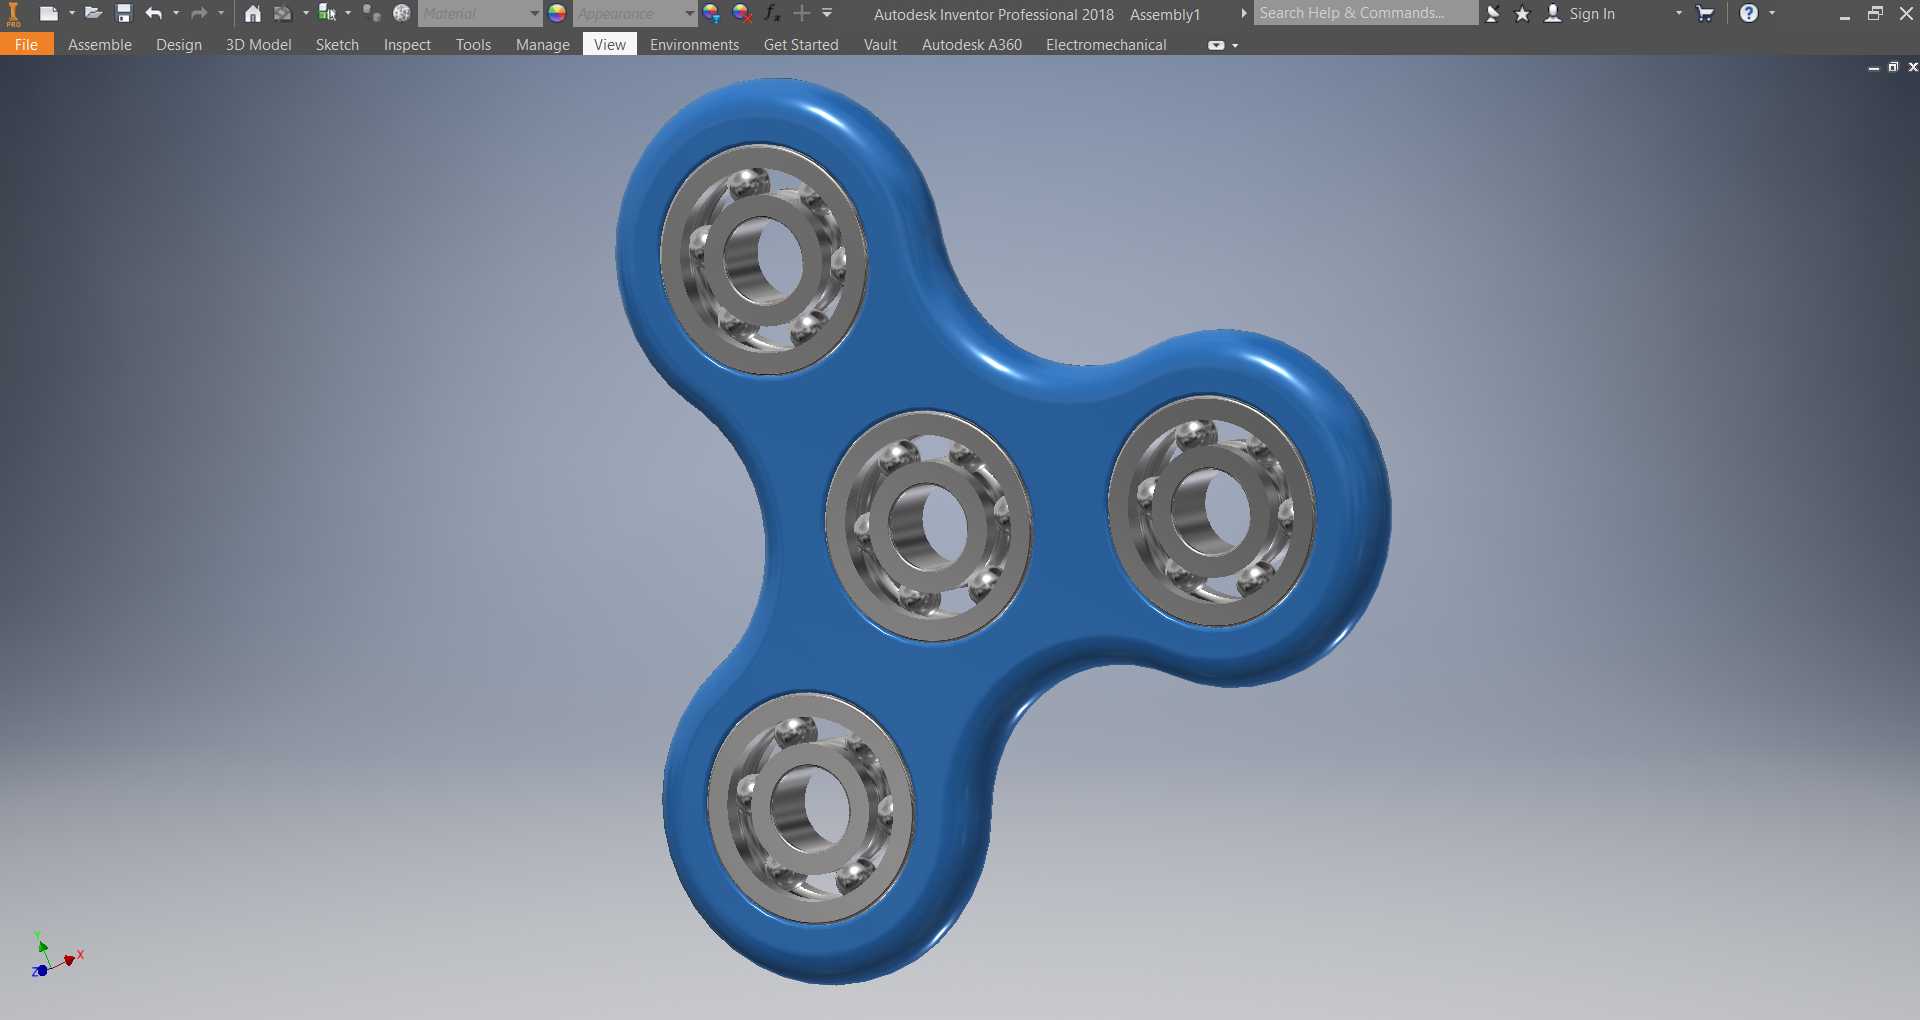Open Help question mark icon

1749,13
